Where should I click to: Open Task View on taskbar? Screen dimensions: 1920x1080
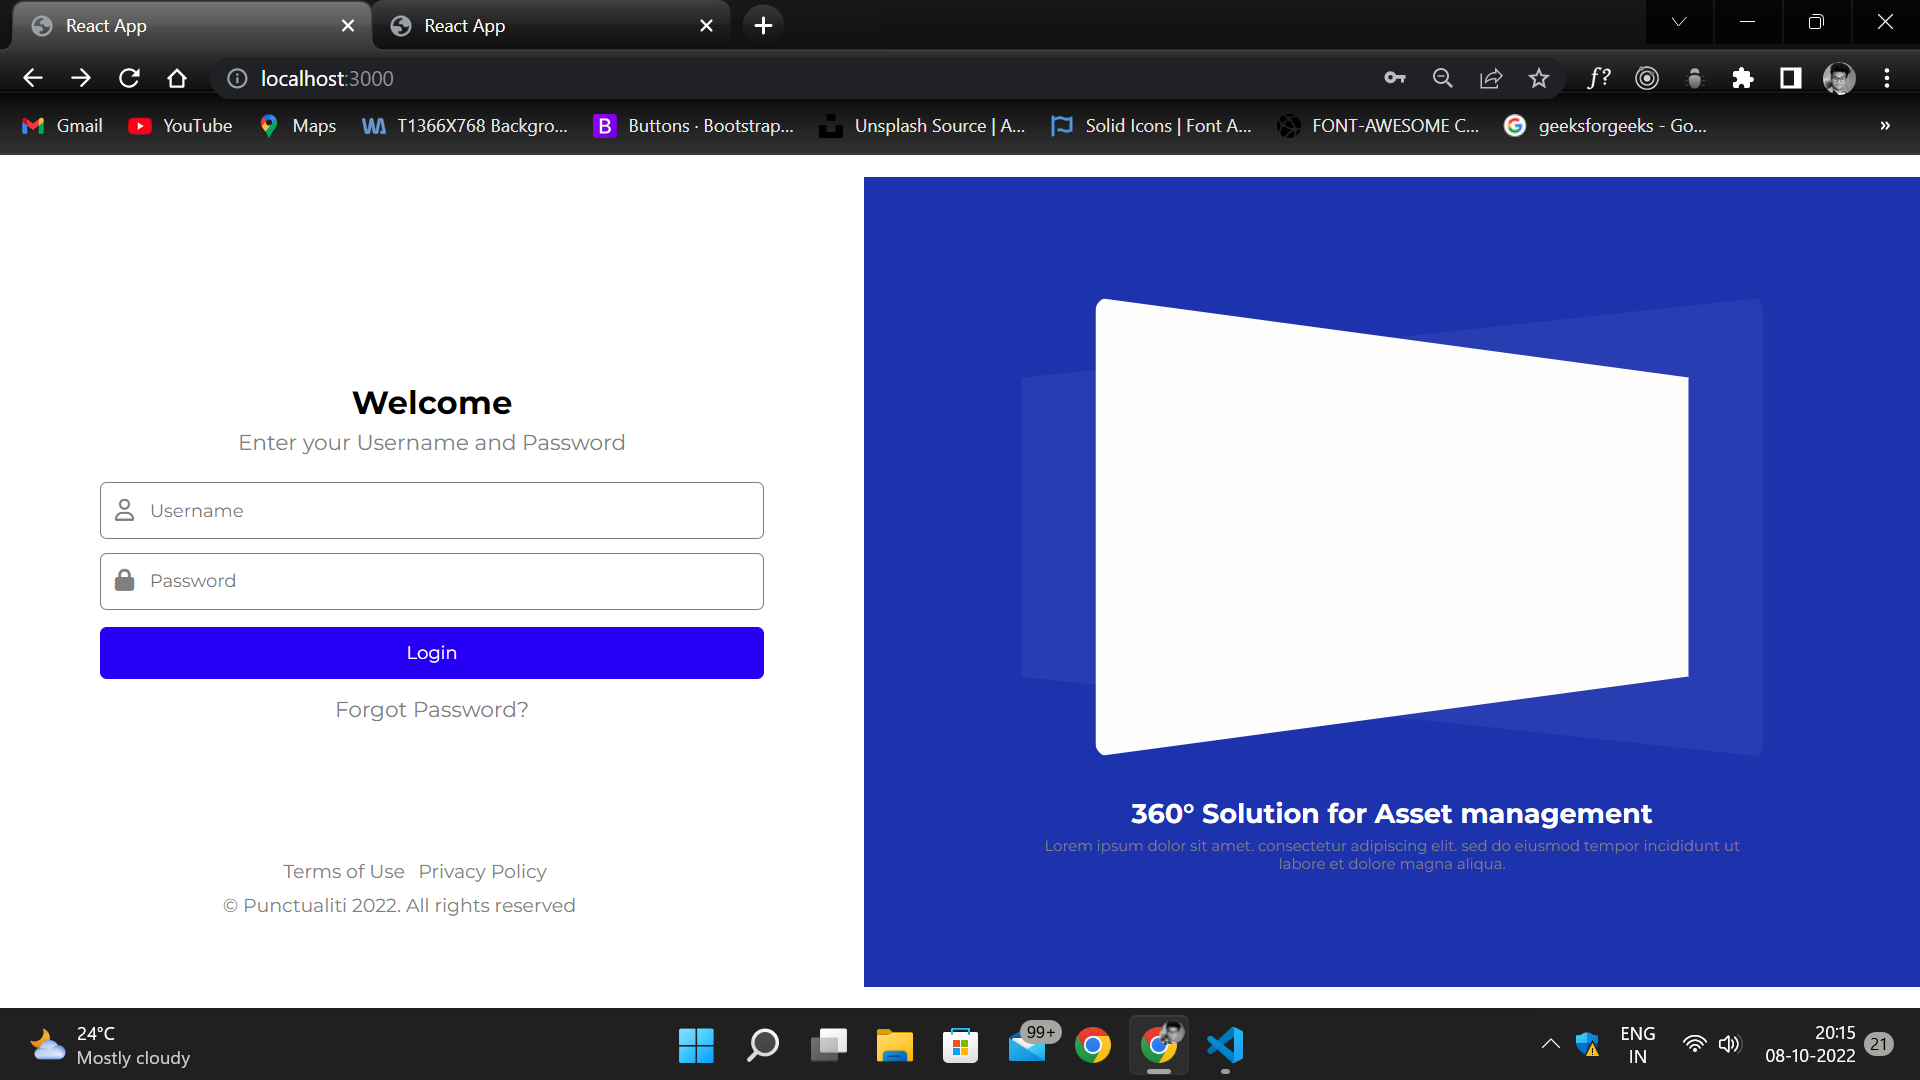[x=829, y=1046]
